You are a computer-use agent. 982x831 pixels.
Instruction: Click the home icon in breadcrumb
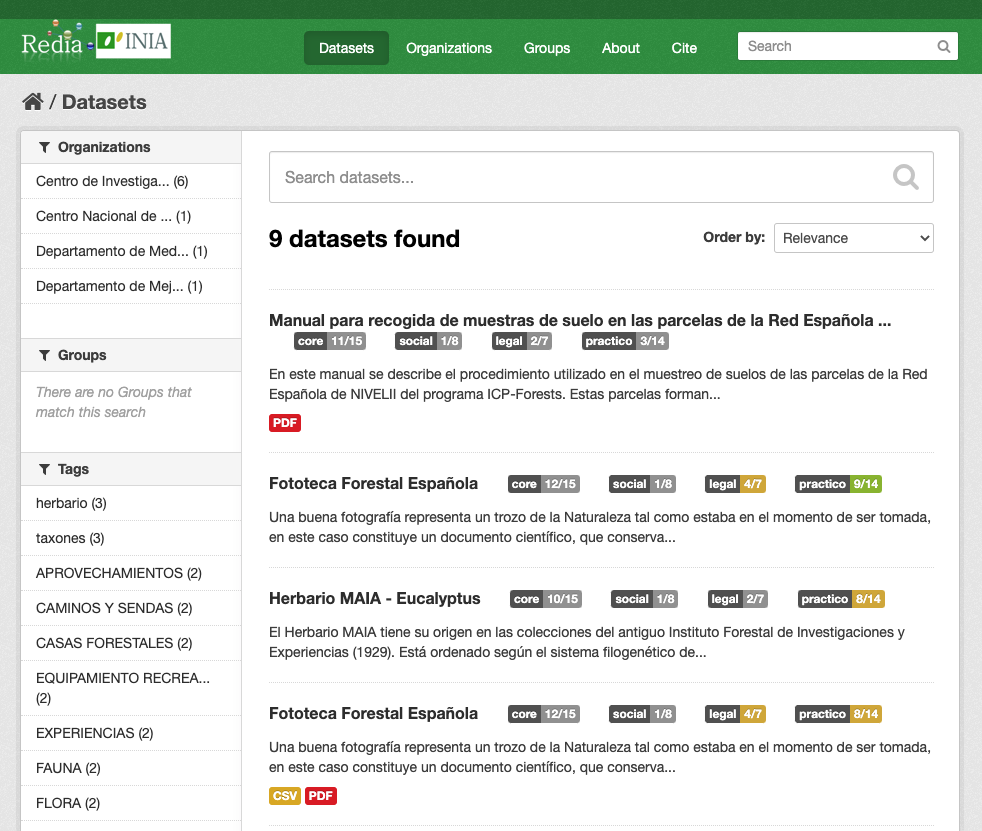coord(33,101)
